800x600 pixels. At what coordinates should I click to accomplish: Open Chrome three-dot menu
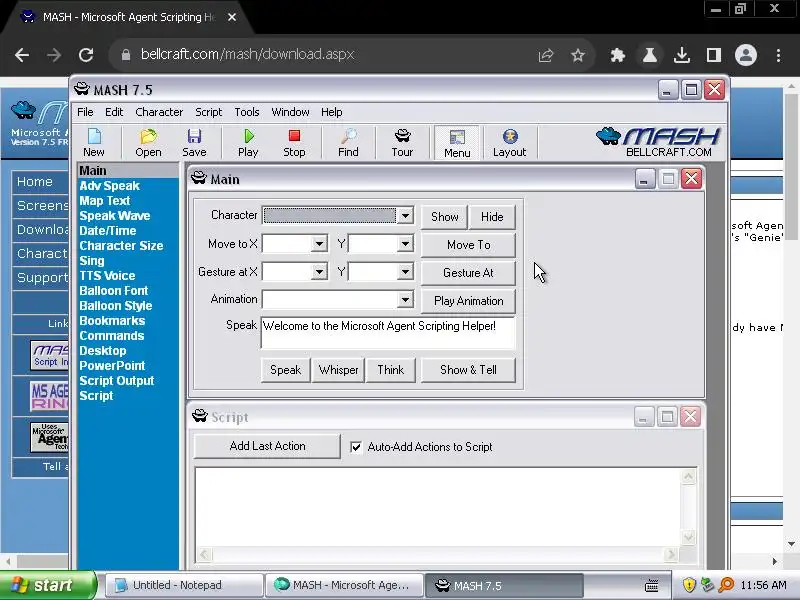[x=778, y=55]
